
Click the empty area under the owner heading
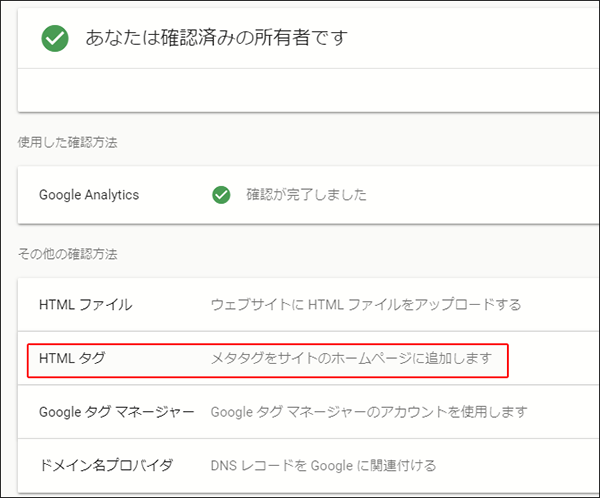point(308,90)
